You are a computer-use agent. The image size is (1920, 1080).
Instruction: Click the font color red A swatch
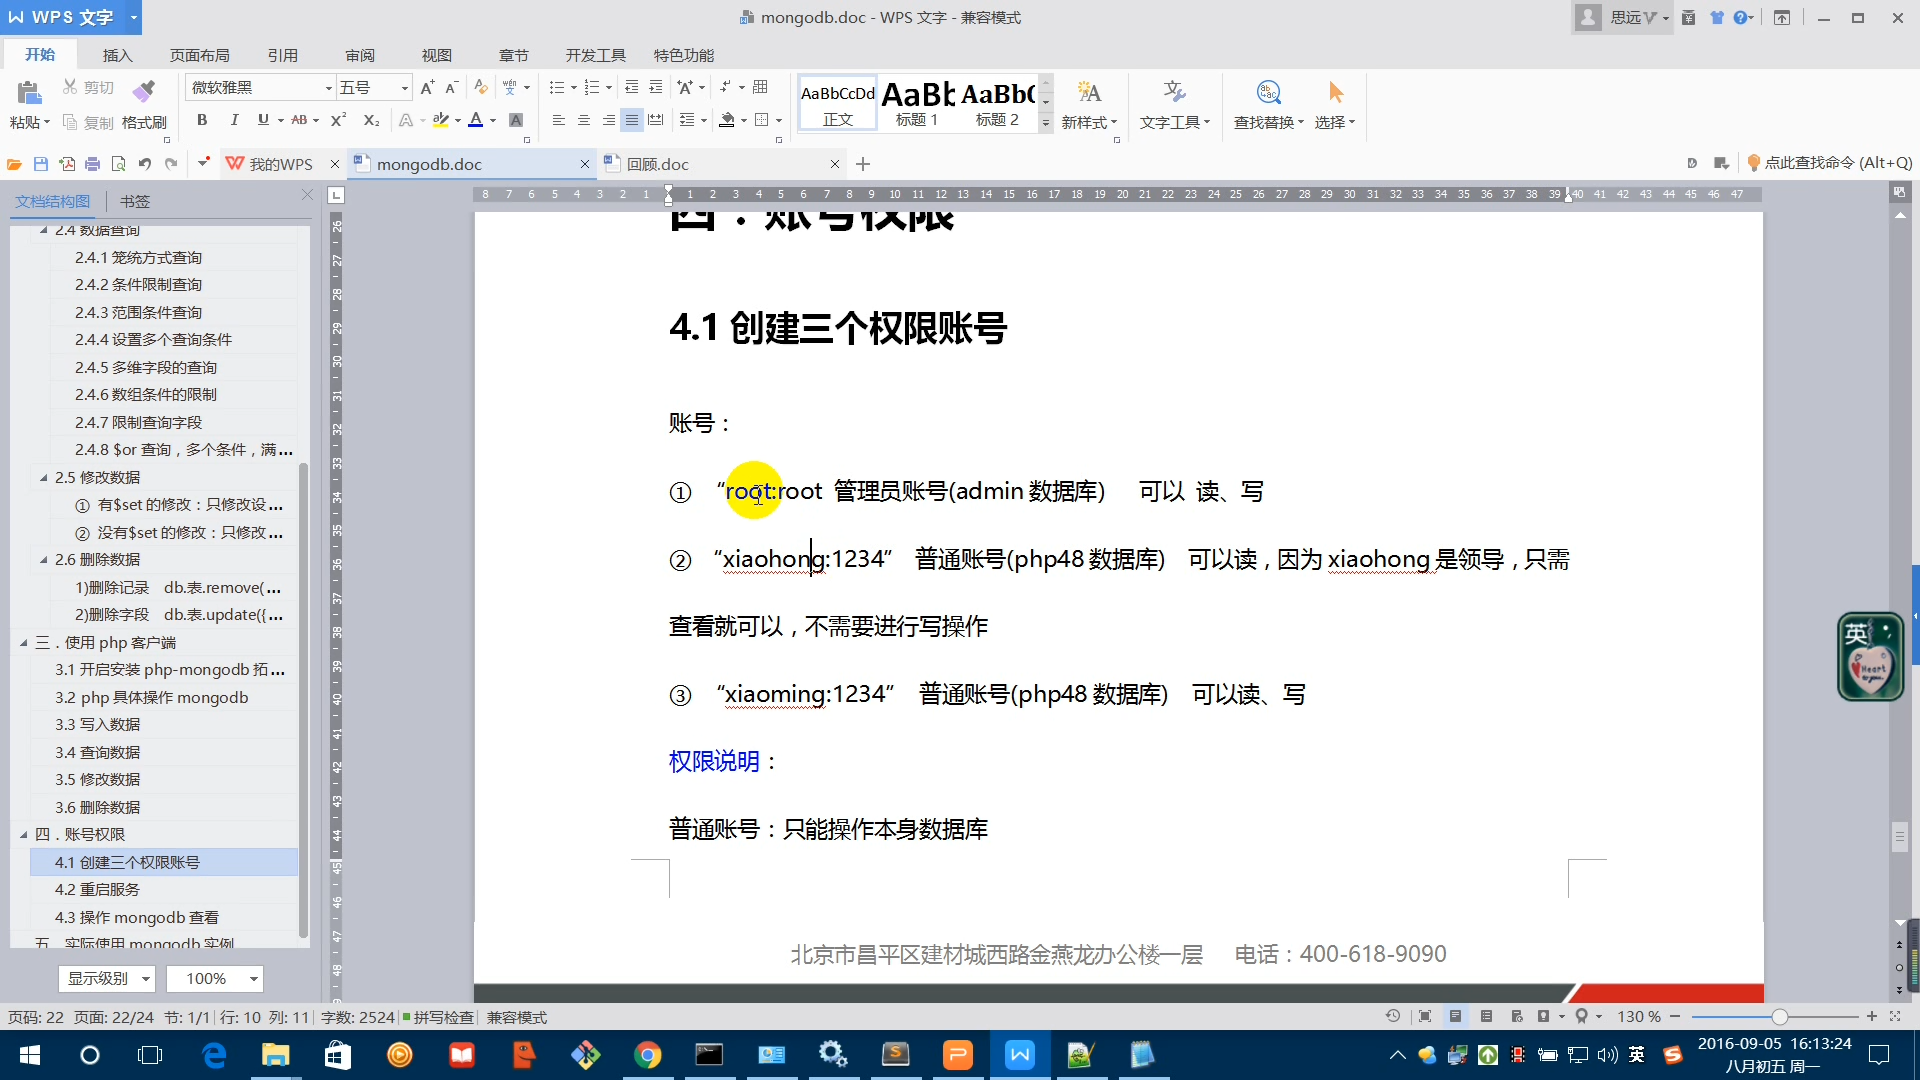pyautogui.click(x=476, y=120)
